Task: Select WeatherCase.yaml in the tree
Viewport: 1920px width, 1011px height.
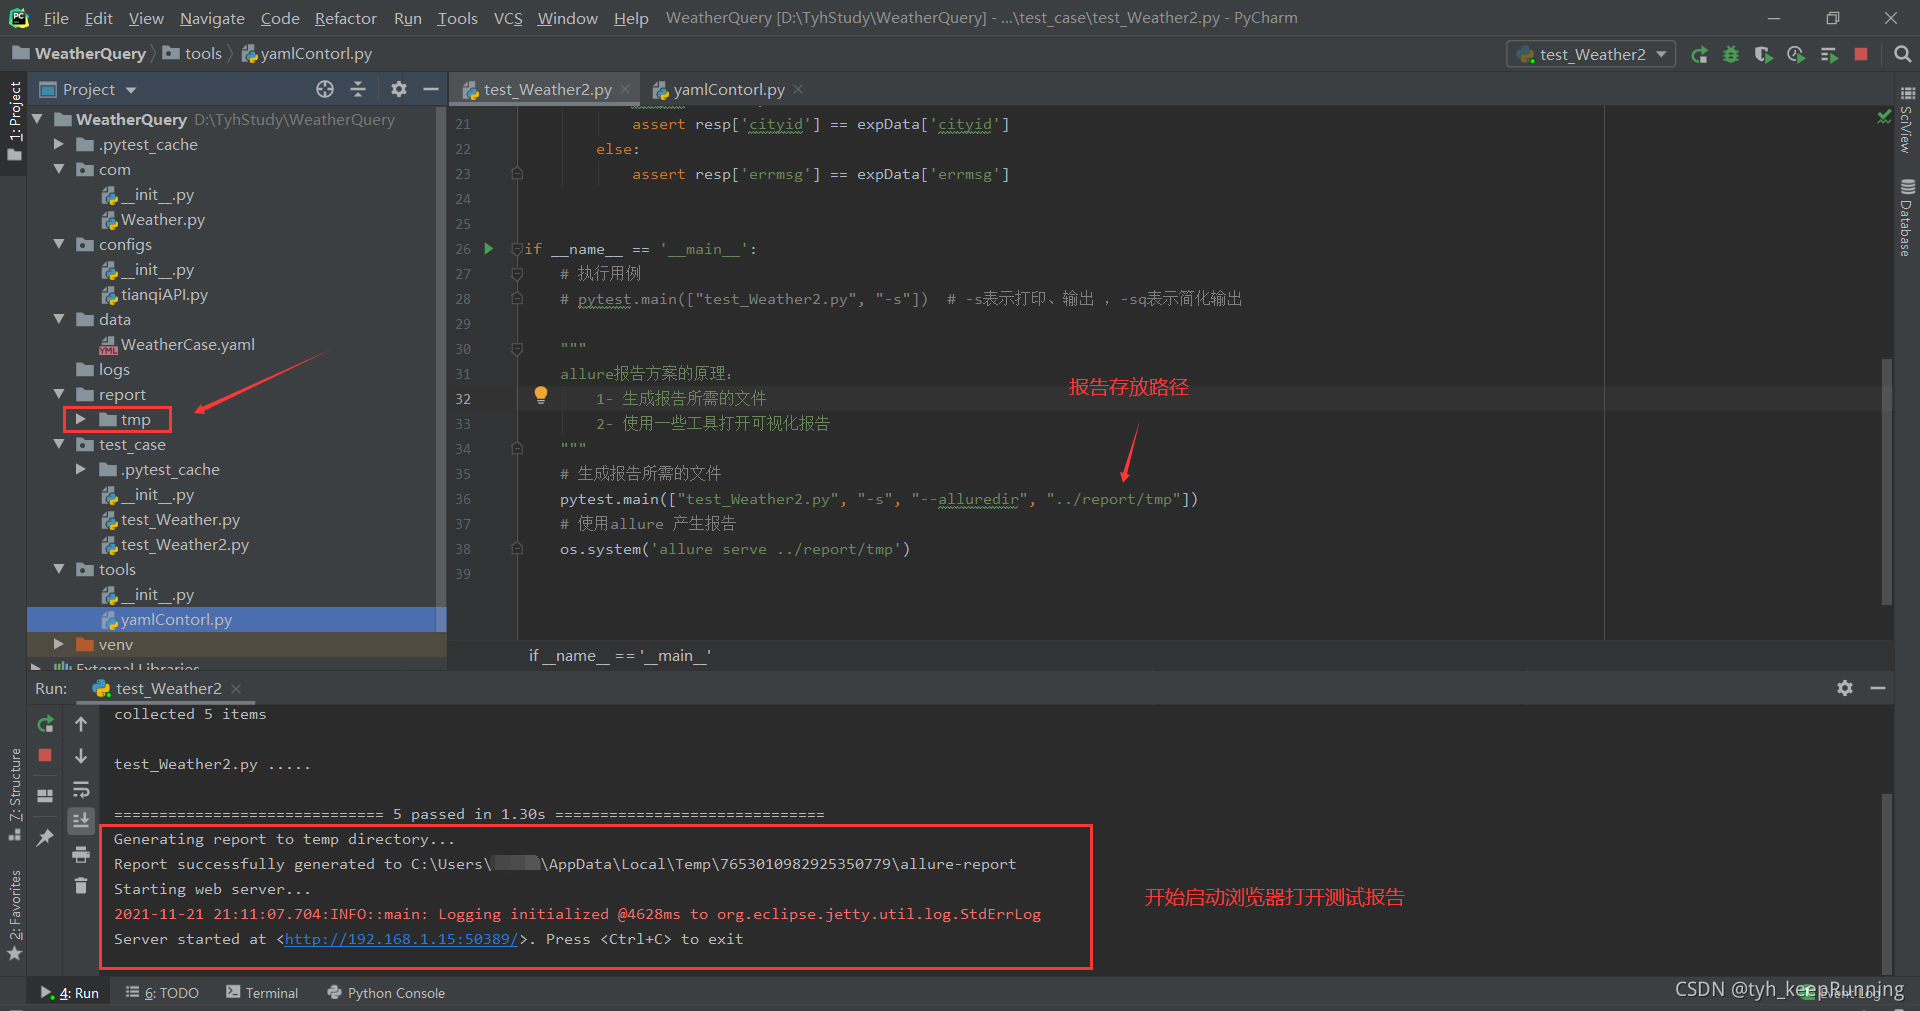Action: click(x=188, y=344)
